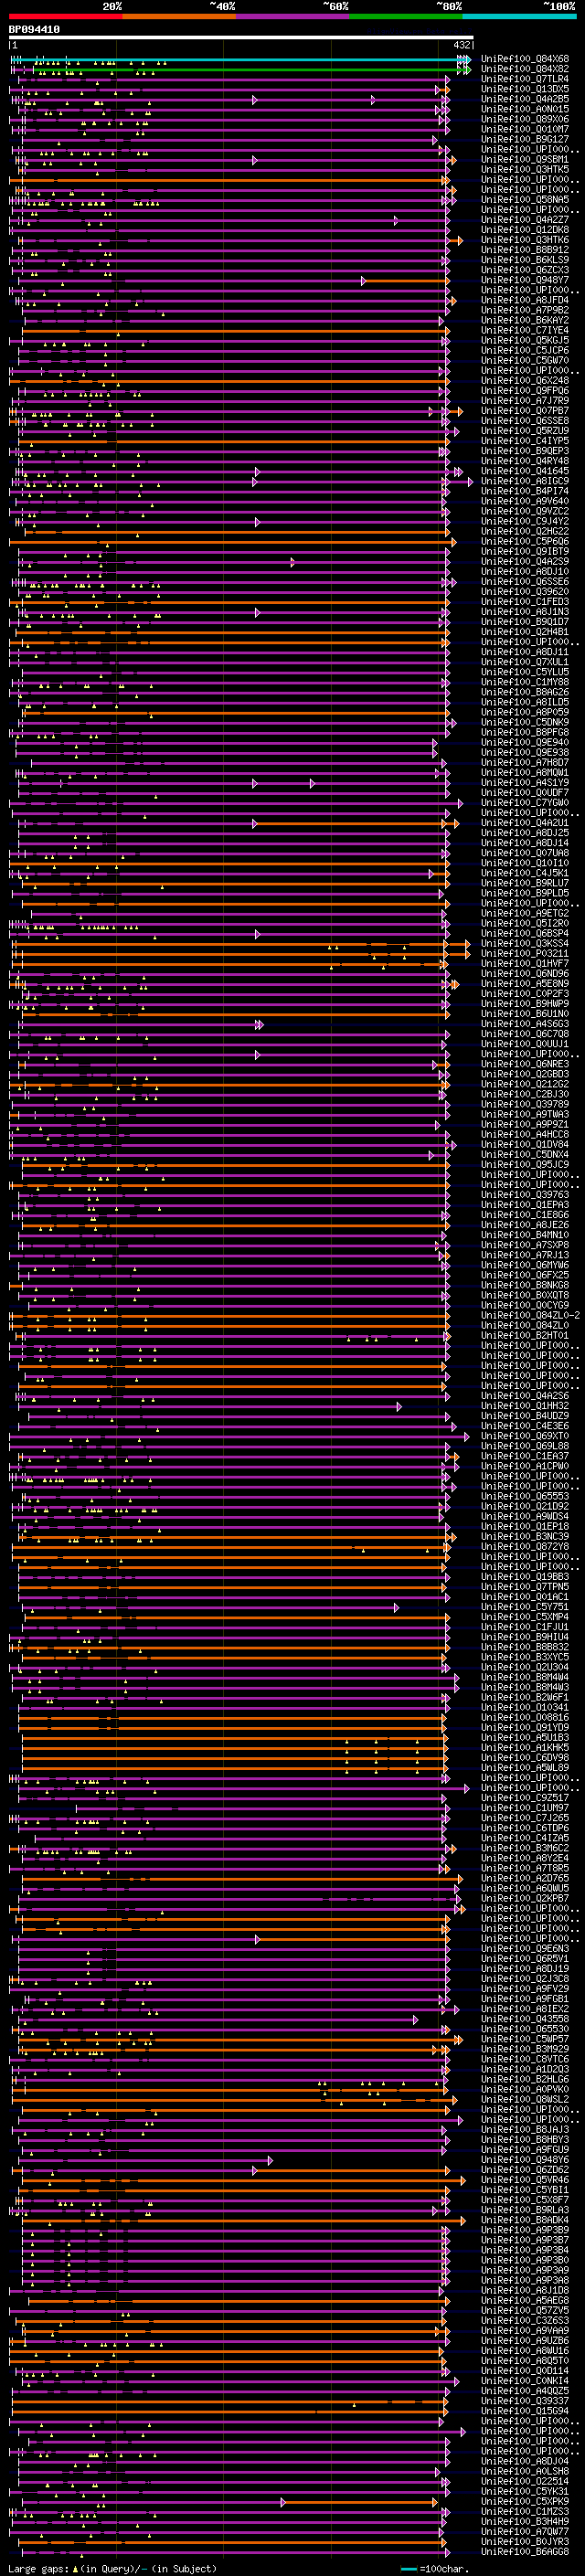Select label UniRef100_A8JFD4
585x2576 pixels.
pos(525,300)
